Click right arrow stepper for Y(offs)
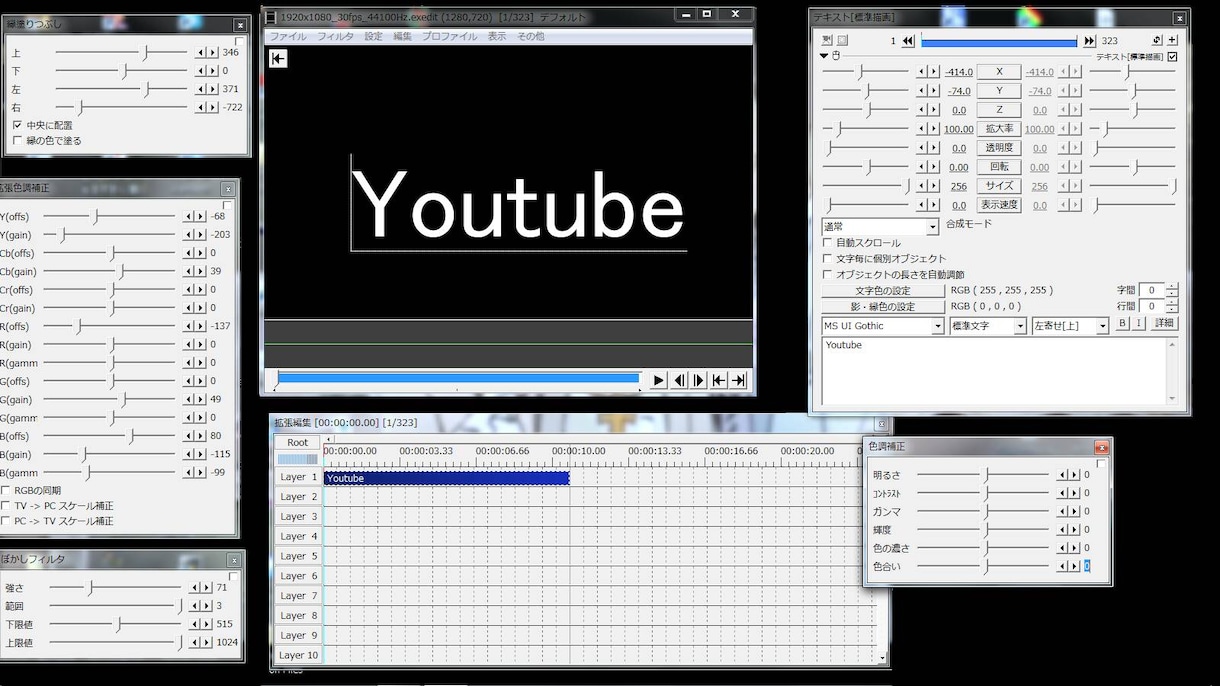Screen dimensions: 1220x686 (201, 217)
